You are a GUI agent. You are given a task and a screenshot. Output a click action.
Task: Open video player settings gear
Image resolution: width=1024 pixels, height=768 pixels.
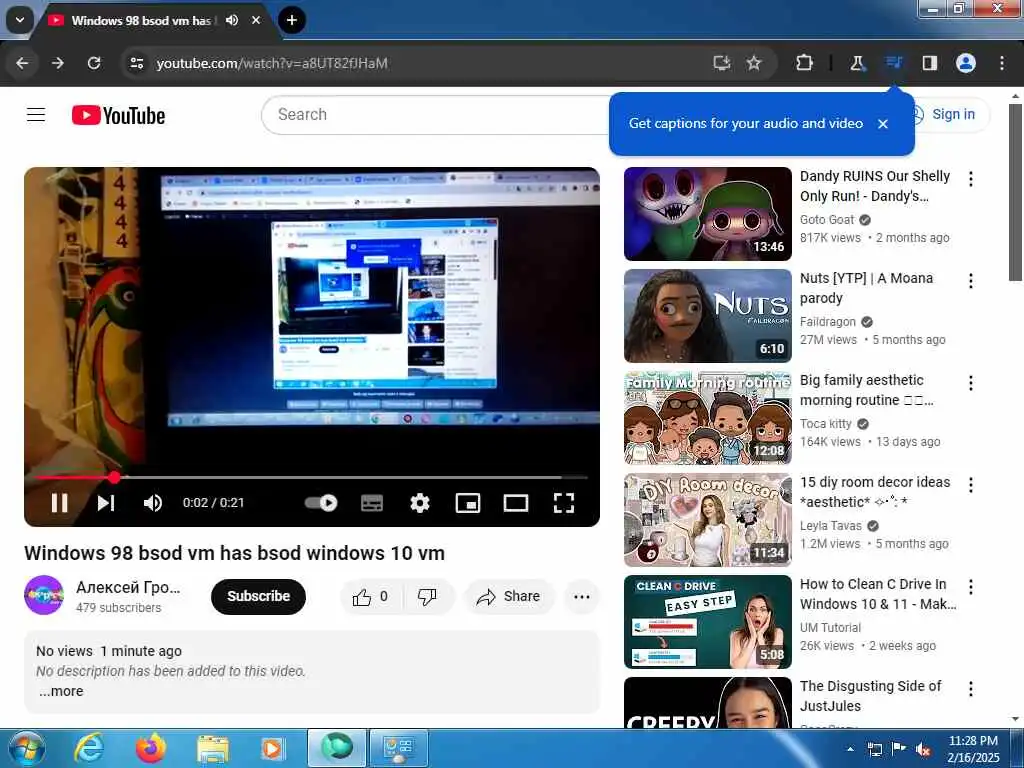(419, 503)
